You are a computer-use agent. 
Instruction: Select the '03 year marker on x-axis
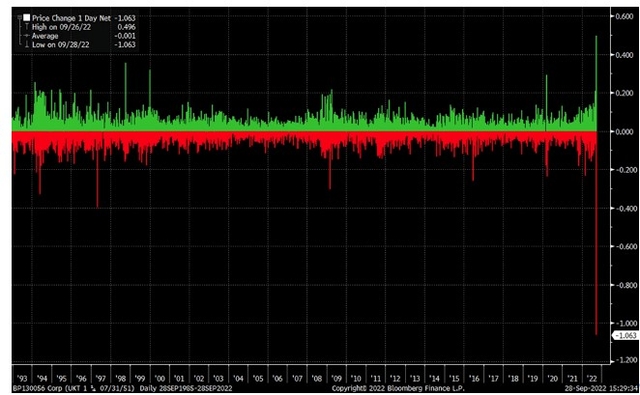point(218,378)
